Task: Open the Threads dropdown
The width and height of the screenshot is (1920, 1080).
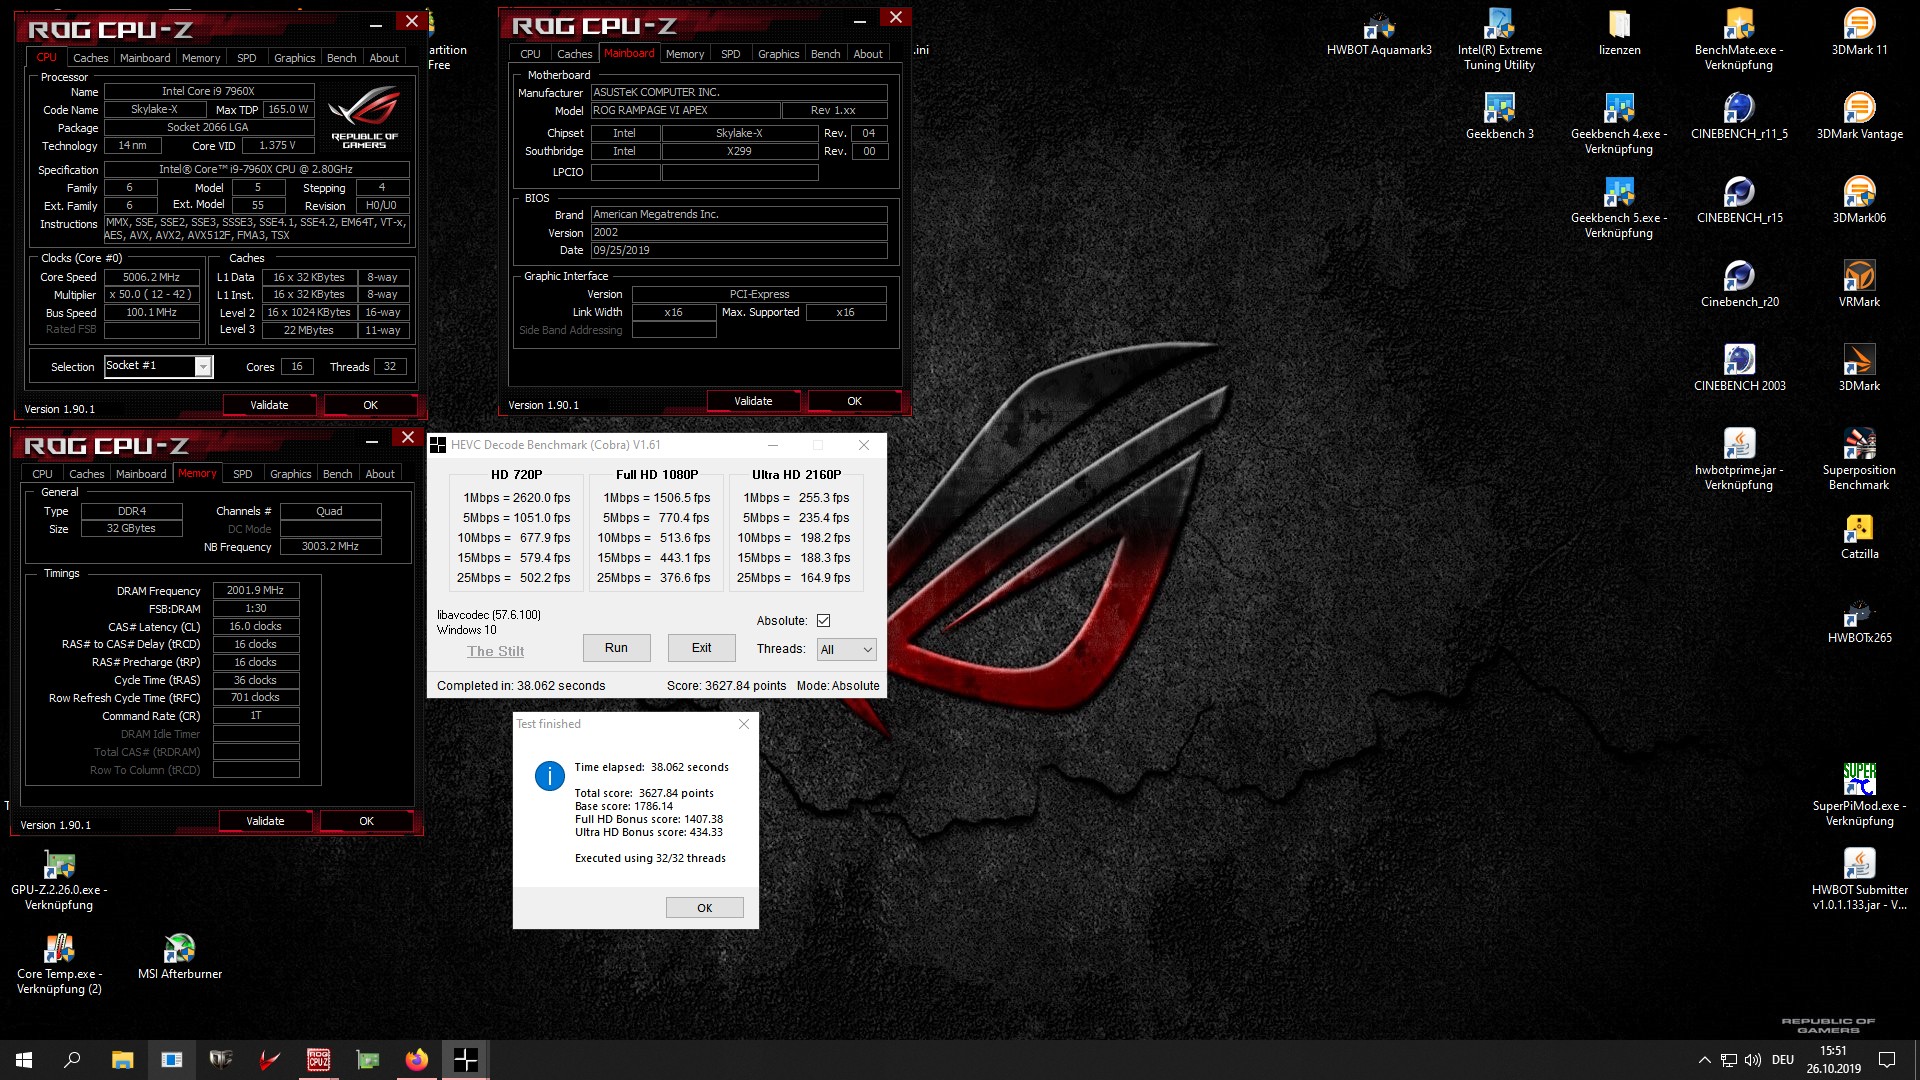Action: (846, 650)
